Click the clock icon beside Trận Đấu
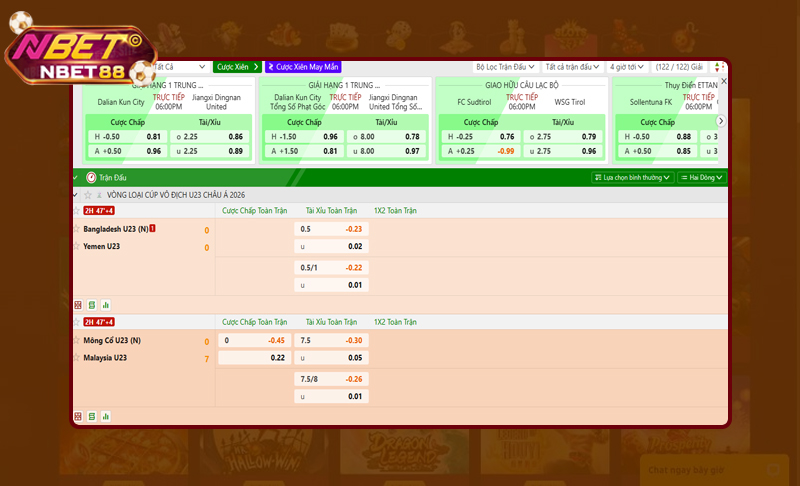Viewport: 800px width, 486px height. (91, 177)
